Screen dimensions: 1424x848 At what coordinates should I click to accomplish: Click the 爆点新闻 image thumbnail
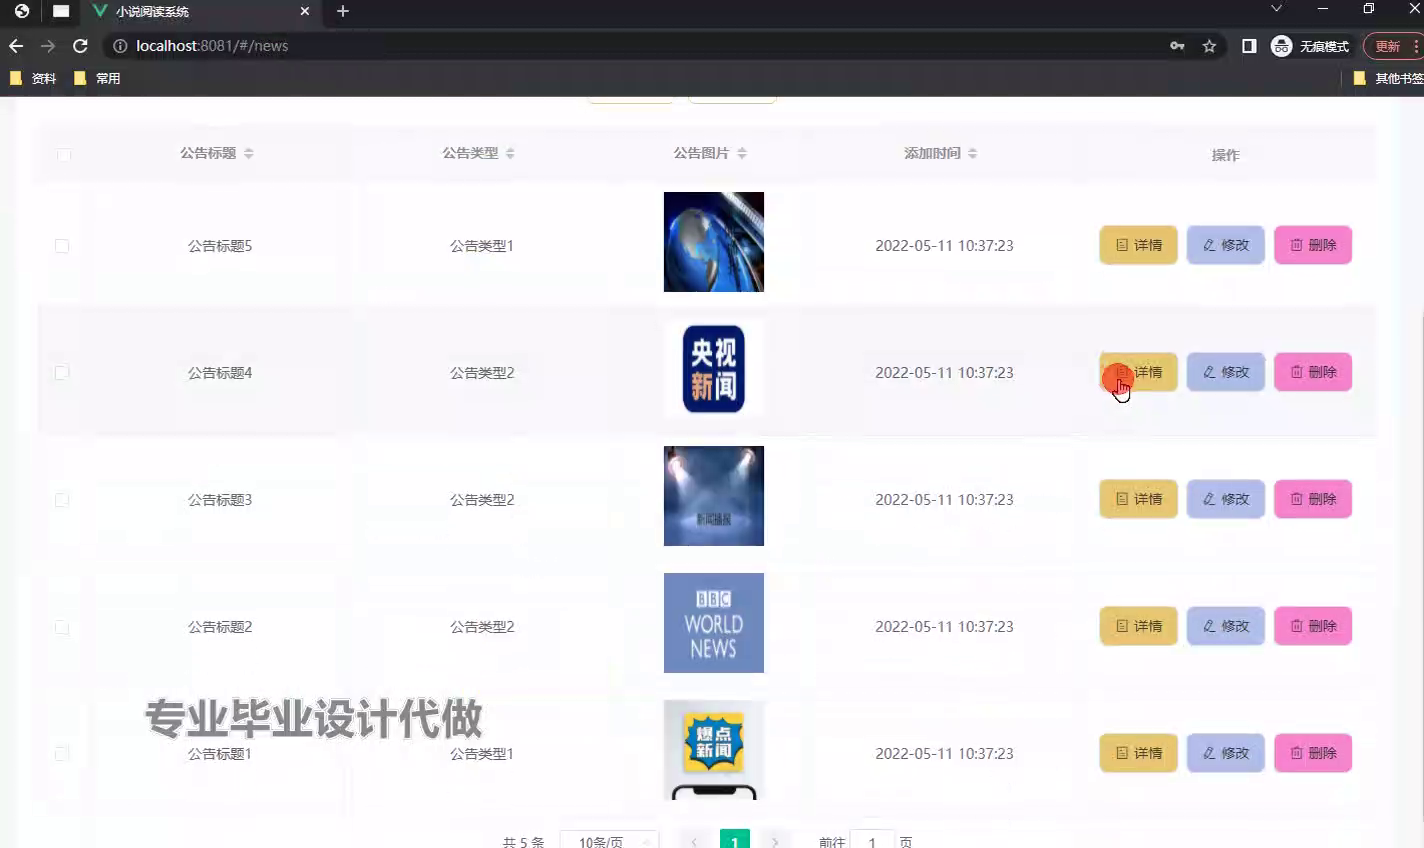(x=714, y=750)
